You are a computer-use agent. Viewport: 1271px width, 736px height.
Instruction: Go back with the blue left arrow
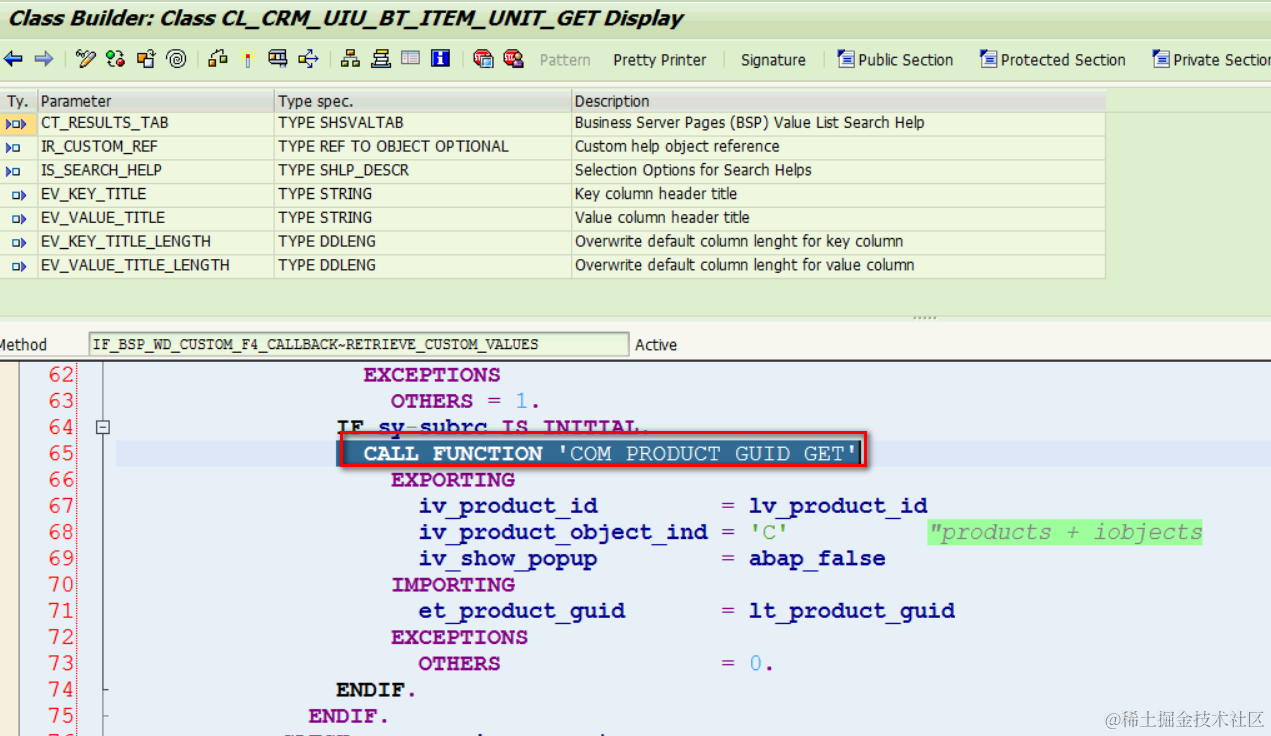(13, 59)
